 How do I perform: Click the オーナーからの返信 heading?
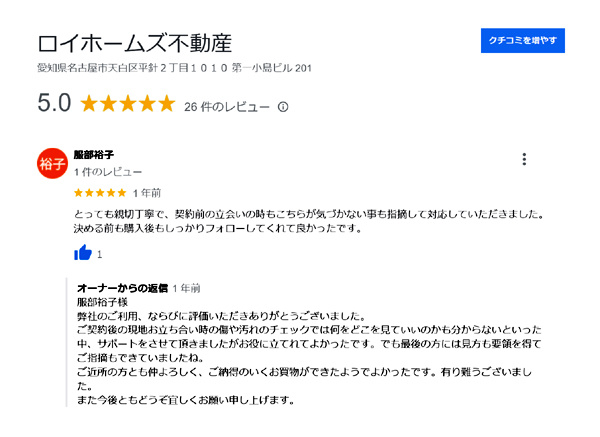122,288
